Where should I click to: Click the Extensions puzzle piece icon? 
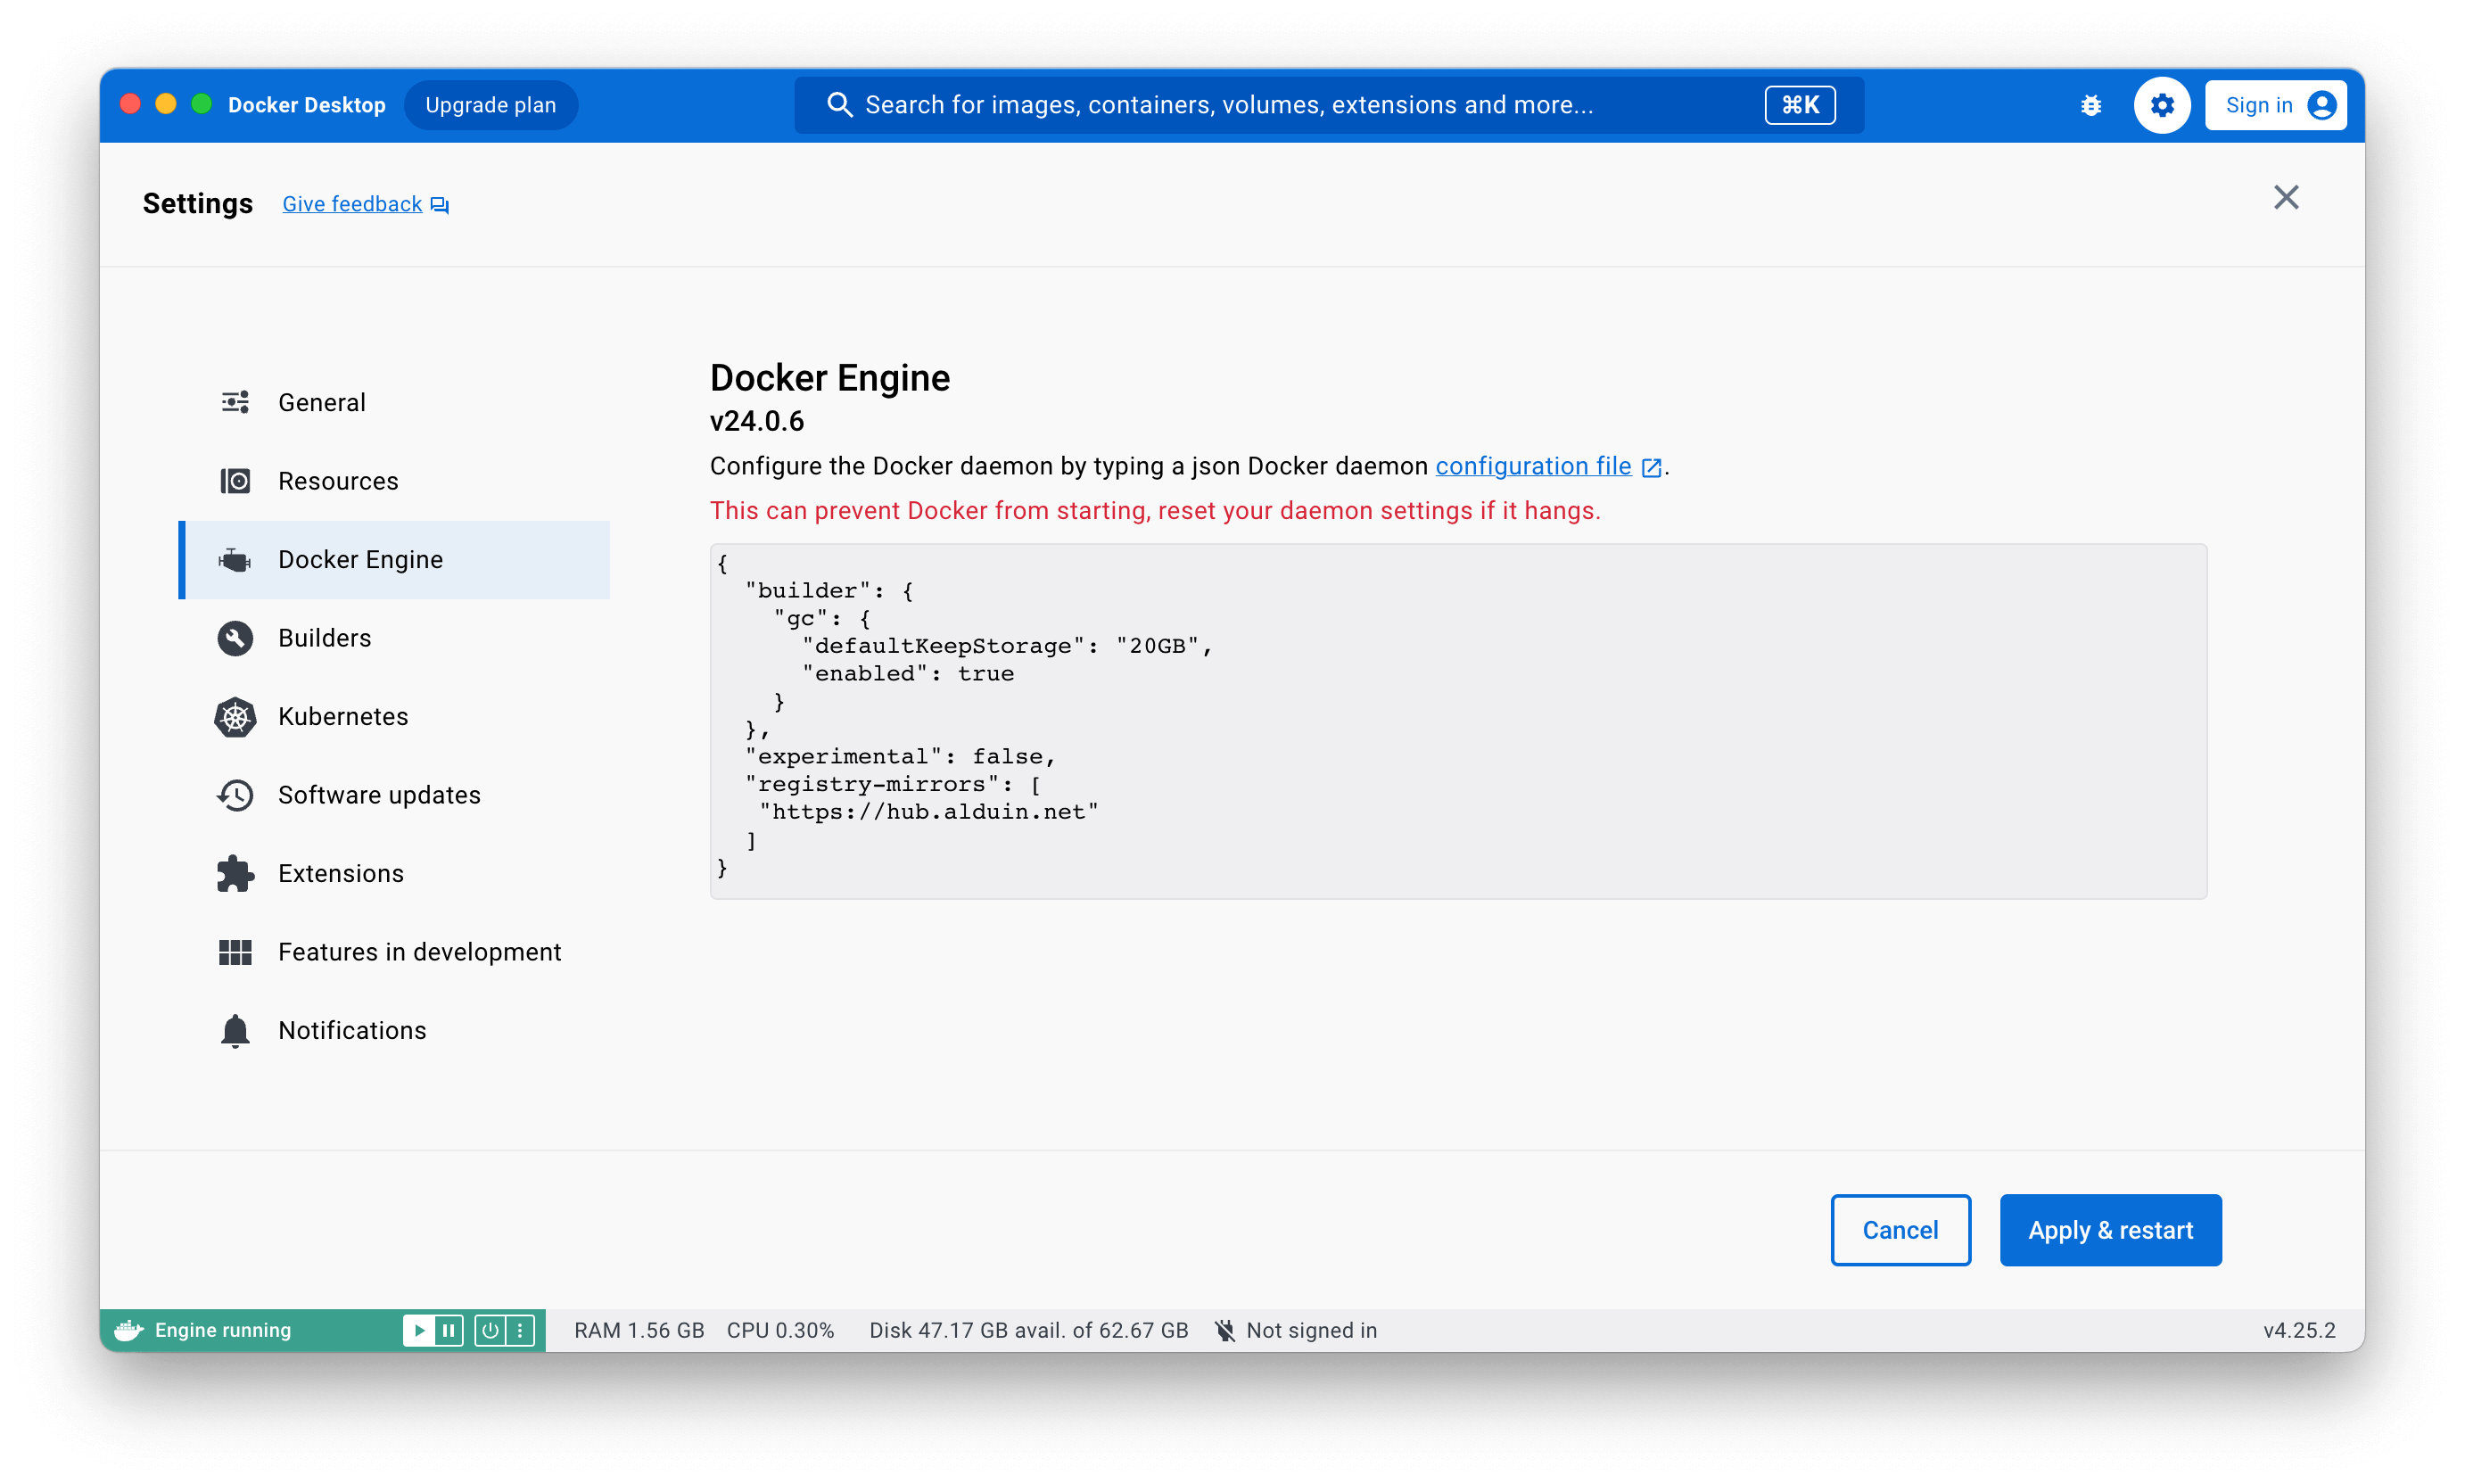coord(235,873)
